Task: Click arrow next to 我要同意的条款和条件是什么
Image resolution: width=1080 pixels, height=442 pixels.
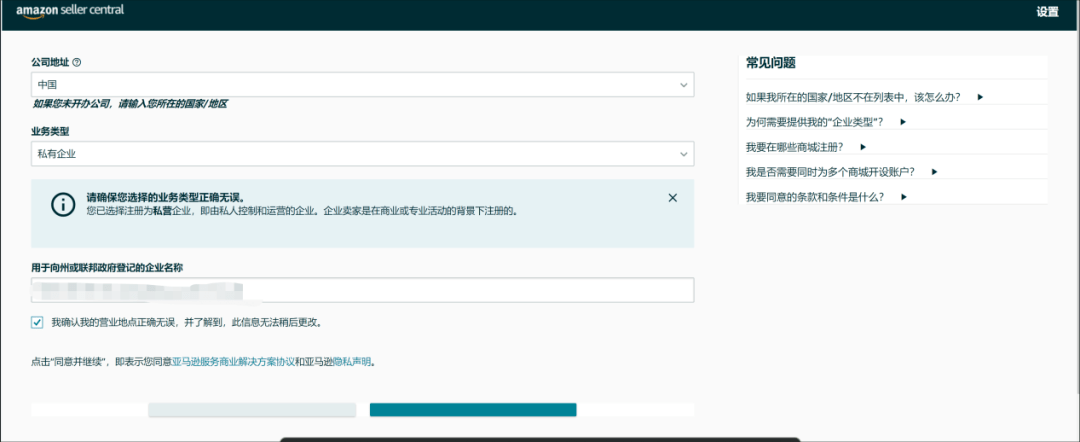Action: point(903,197)
